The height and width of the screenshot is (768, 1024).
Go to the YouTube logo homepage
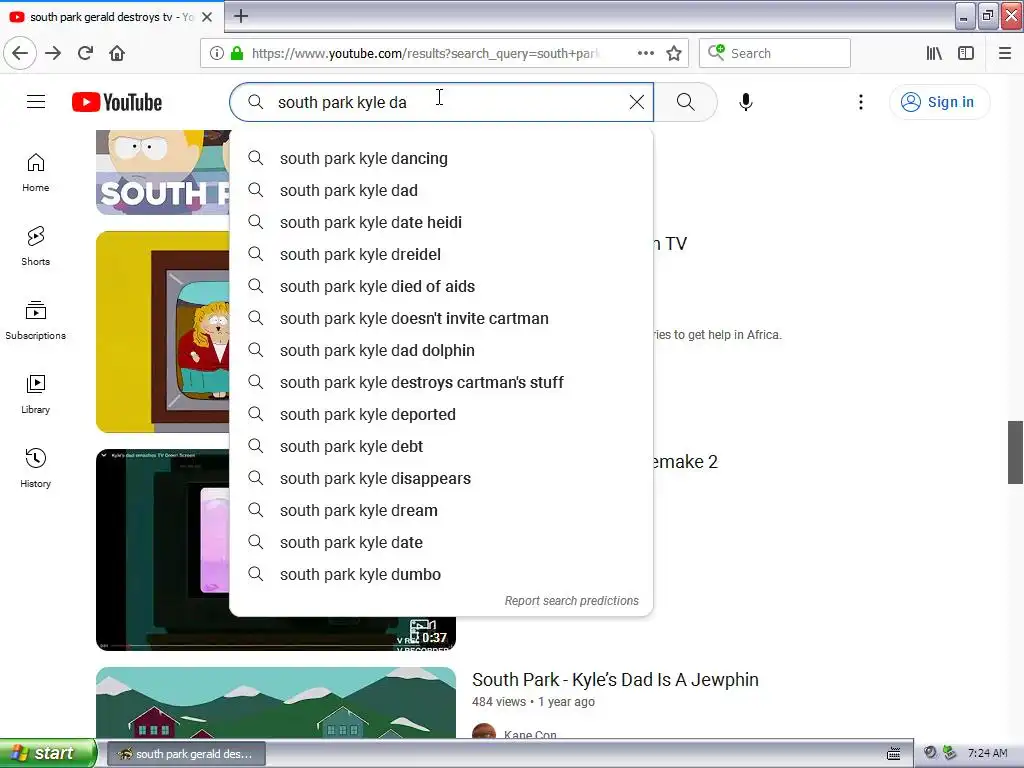(117, 102)
